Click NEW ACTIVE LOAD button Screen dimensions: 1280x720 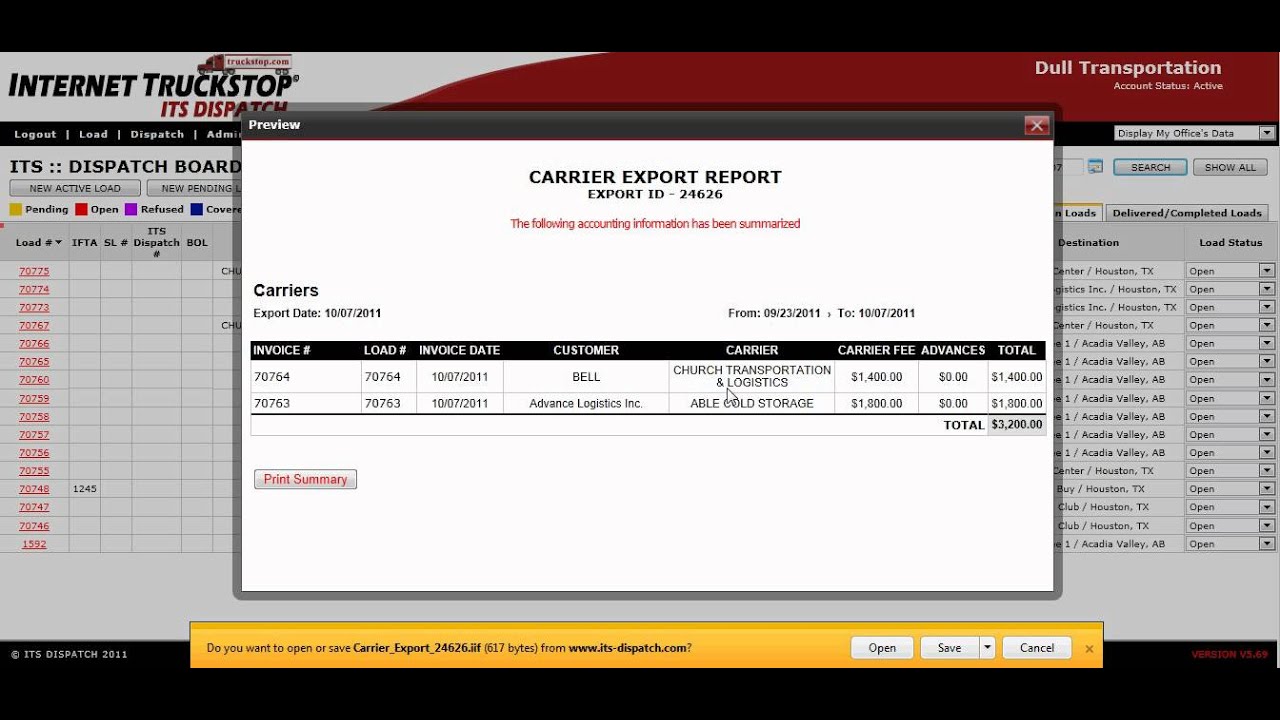click(75, 188)
